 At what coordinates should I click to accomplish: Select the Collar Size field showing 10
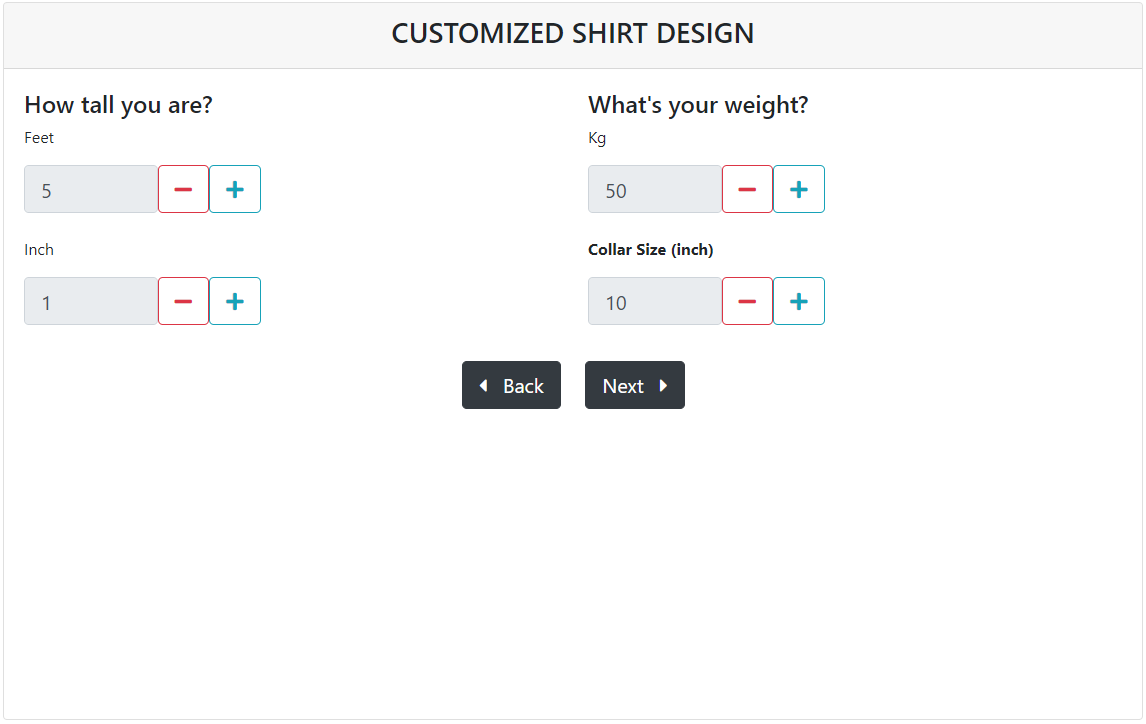(655, 301)
